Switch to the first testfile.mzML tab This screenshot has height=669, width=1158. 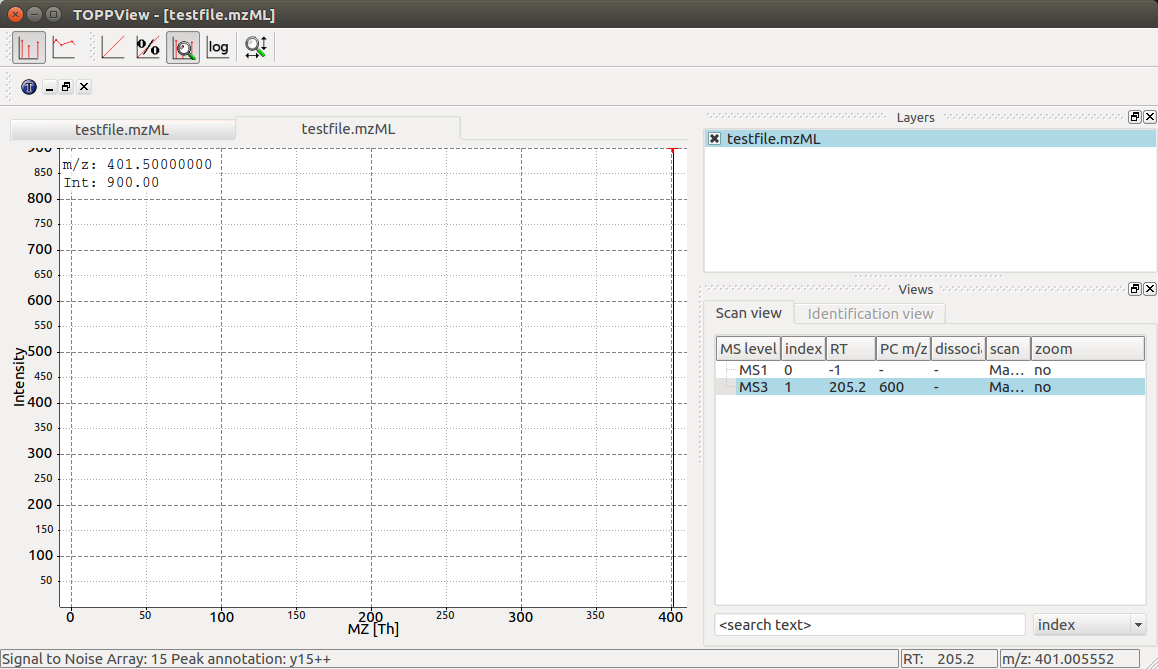coord(123,130)
